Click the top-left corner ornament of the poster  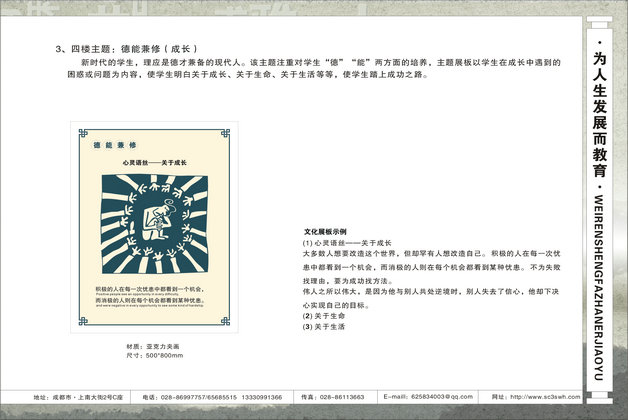coord(82,132)
